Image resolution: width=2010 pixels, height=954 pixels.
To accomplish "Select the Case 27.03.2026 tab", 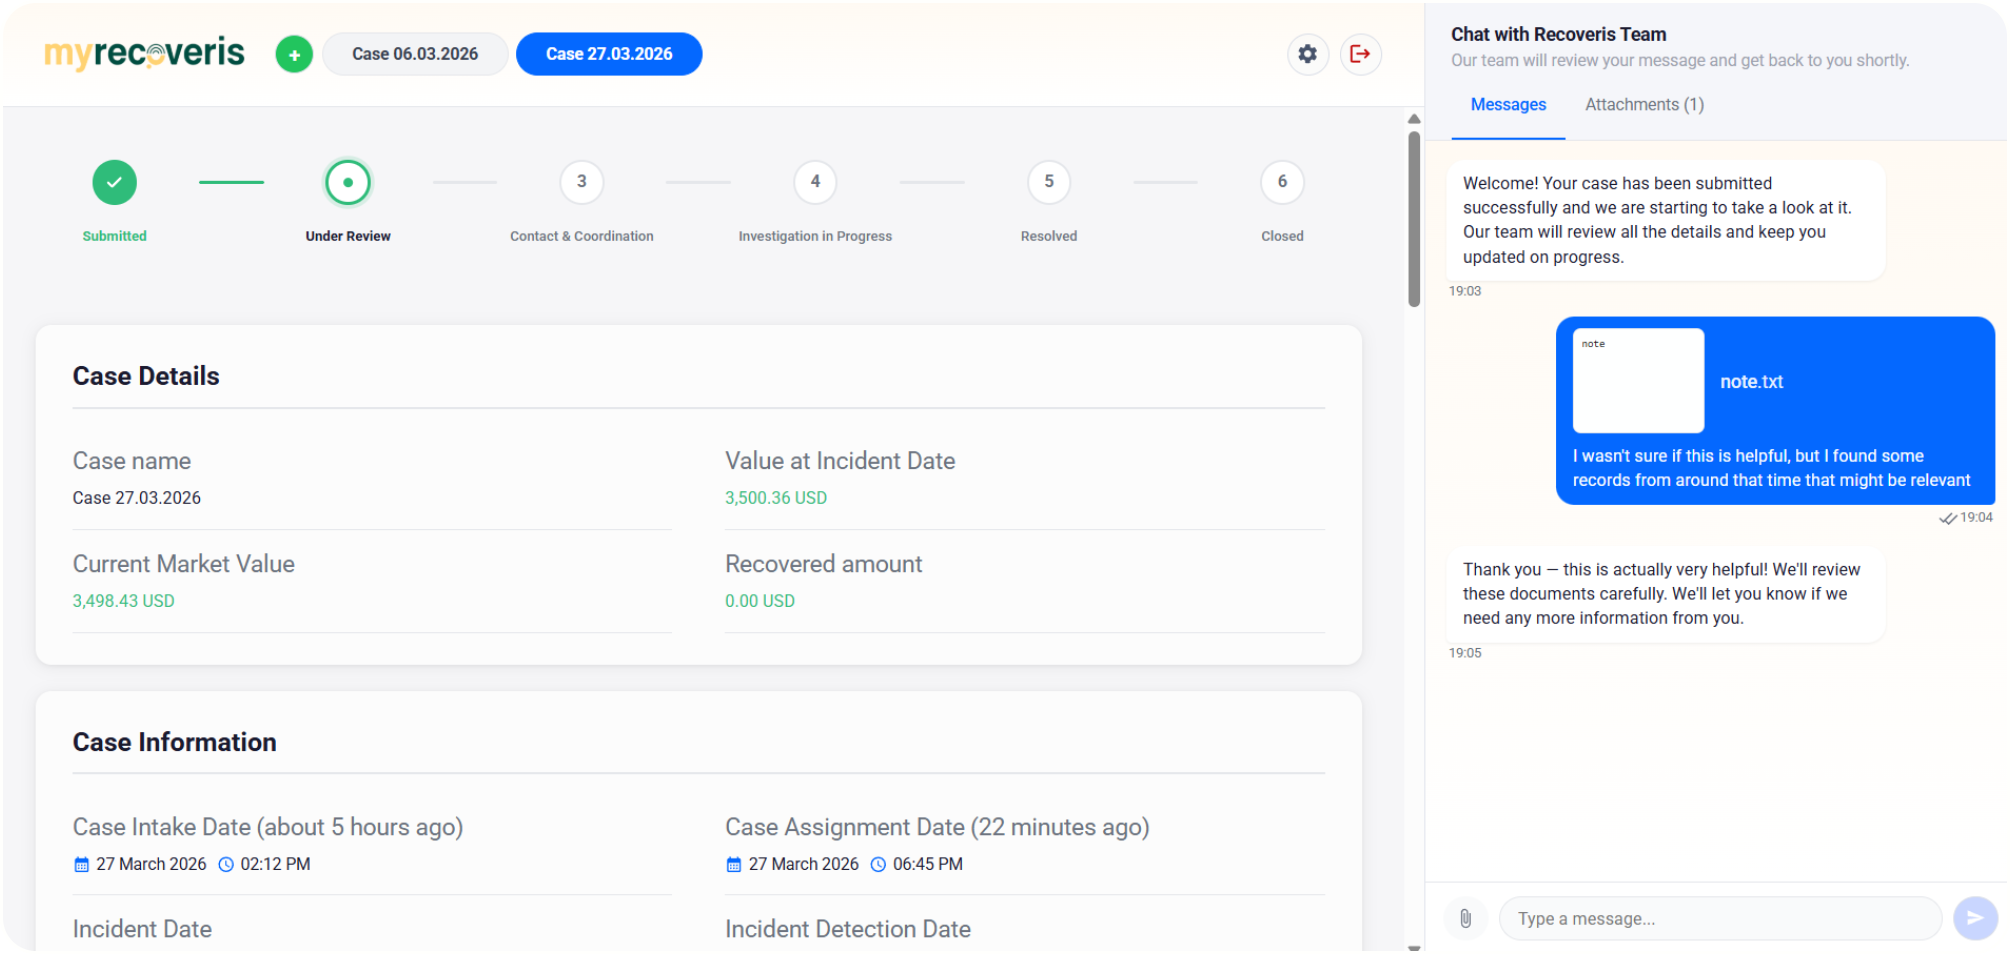I will tap(609, 54).
